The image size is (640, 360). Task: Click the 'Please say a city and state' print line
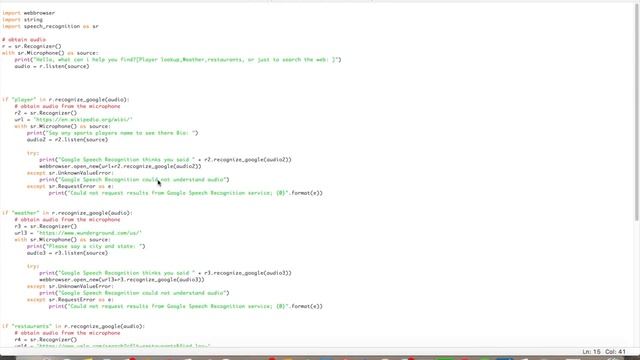tap(86, 246)
